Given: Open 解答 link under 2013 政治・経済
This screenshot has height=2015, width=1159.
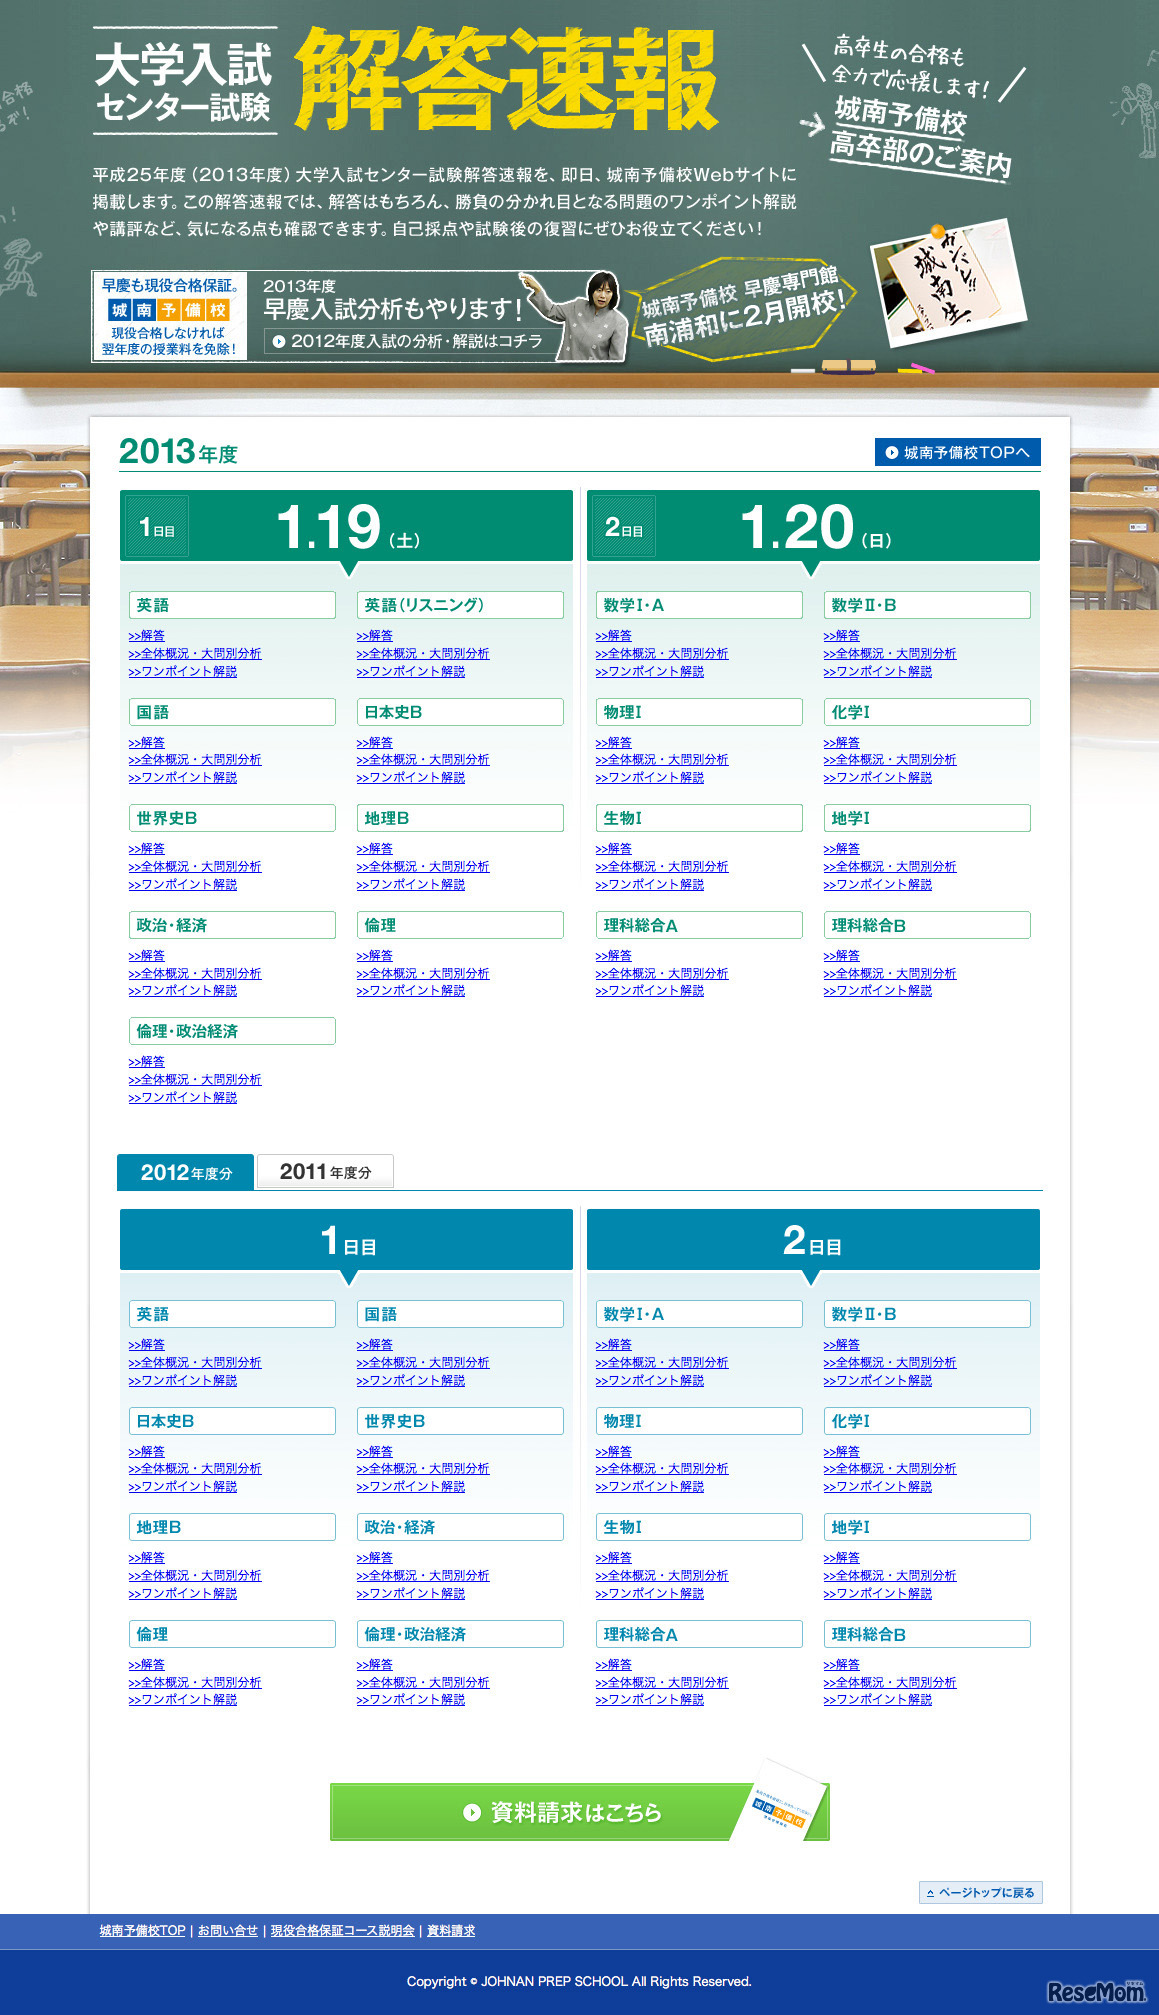Looking at the screenshot, I should pyautogui.click(x=146, y=955).
